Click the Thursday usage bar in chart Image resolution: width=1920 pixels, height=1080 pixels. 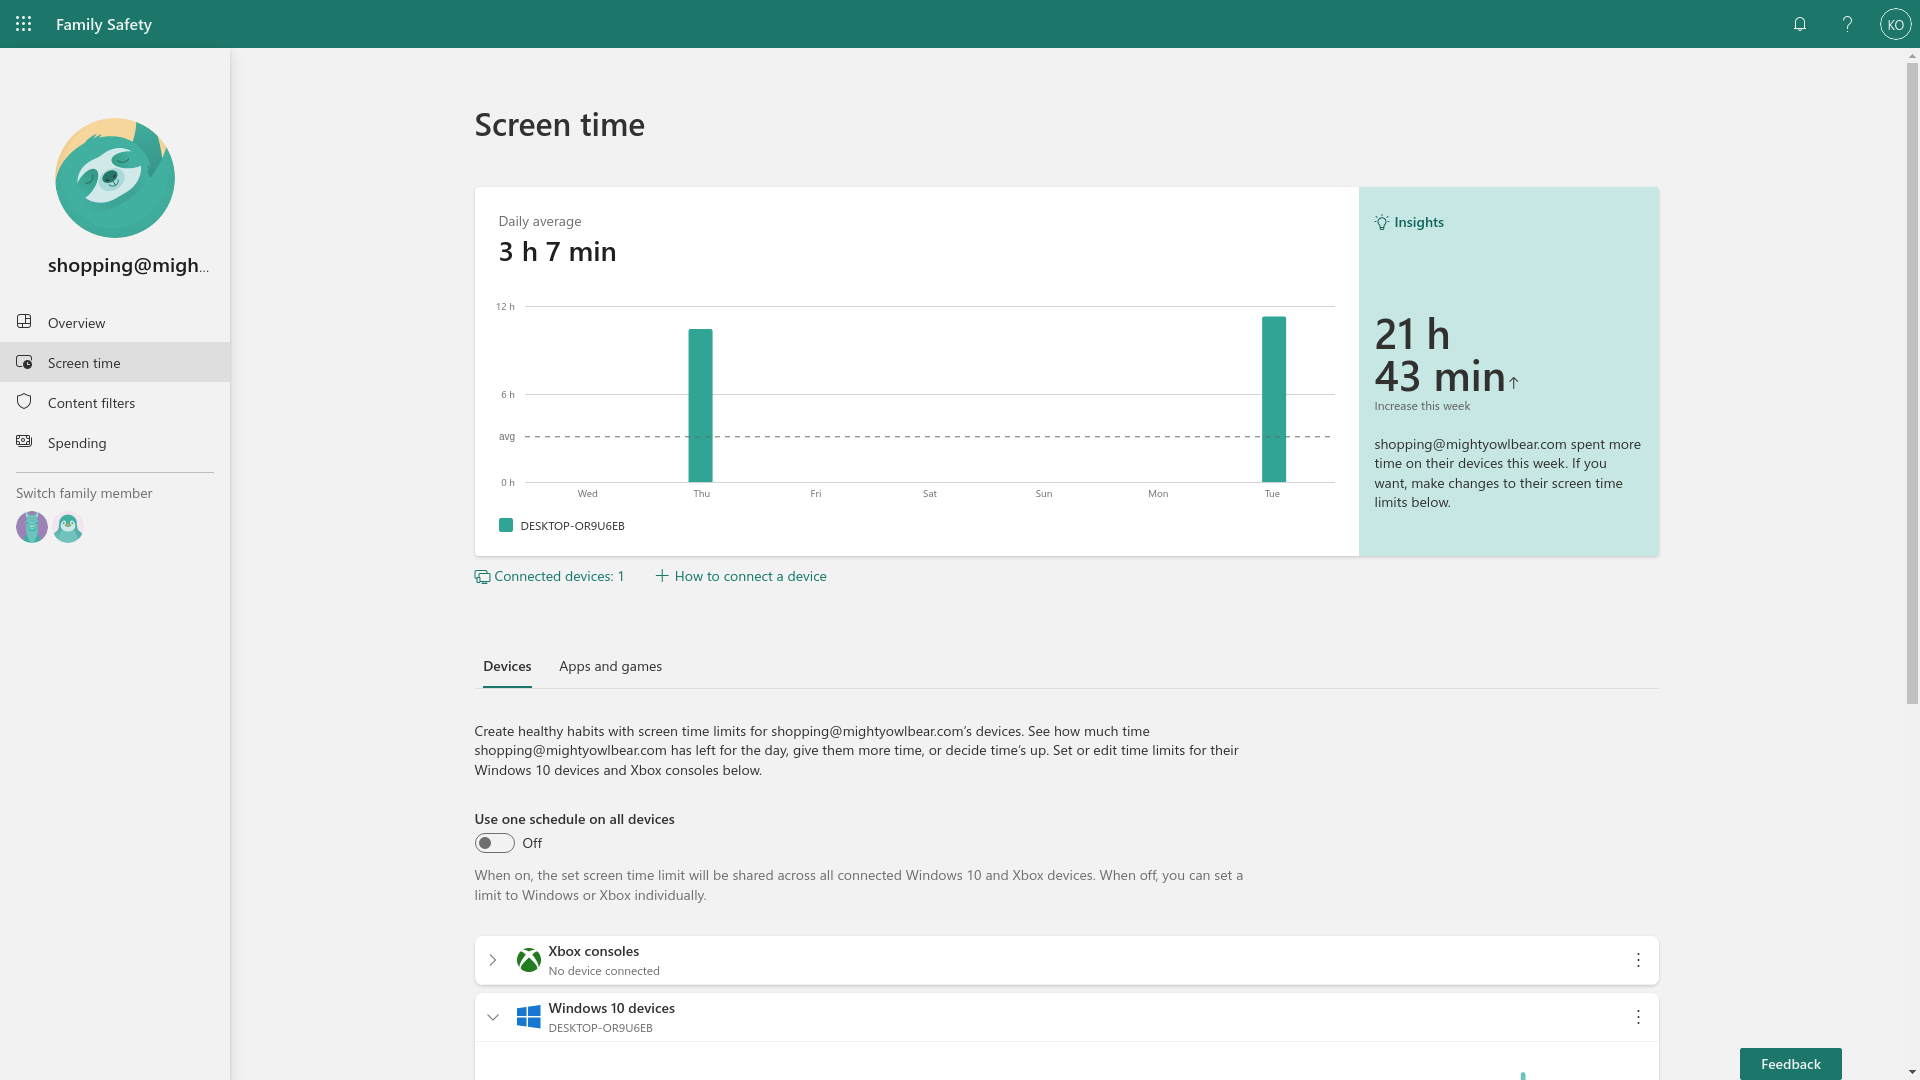coord(700,405)
